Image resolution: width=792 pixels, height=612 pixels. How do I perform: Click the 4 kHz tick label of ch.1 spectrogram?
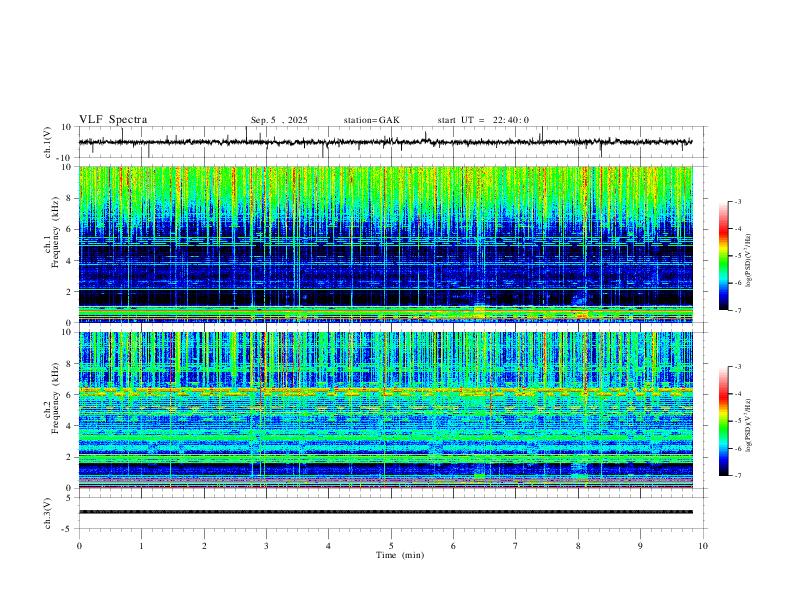point(69,261)
